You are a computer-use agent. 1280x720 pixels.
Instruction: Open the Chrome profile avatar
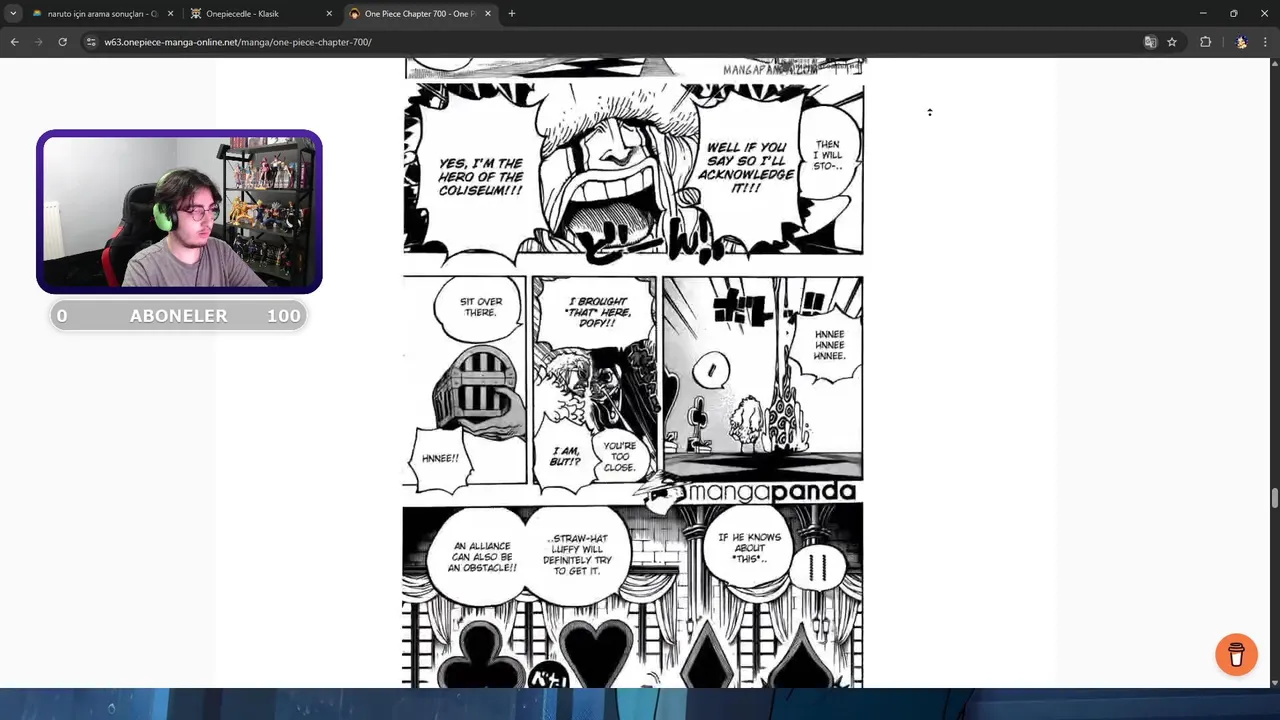click(1241, 42)
